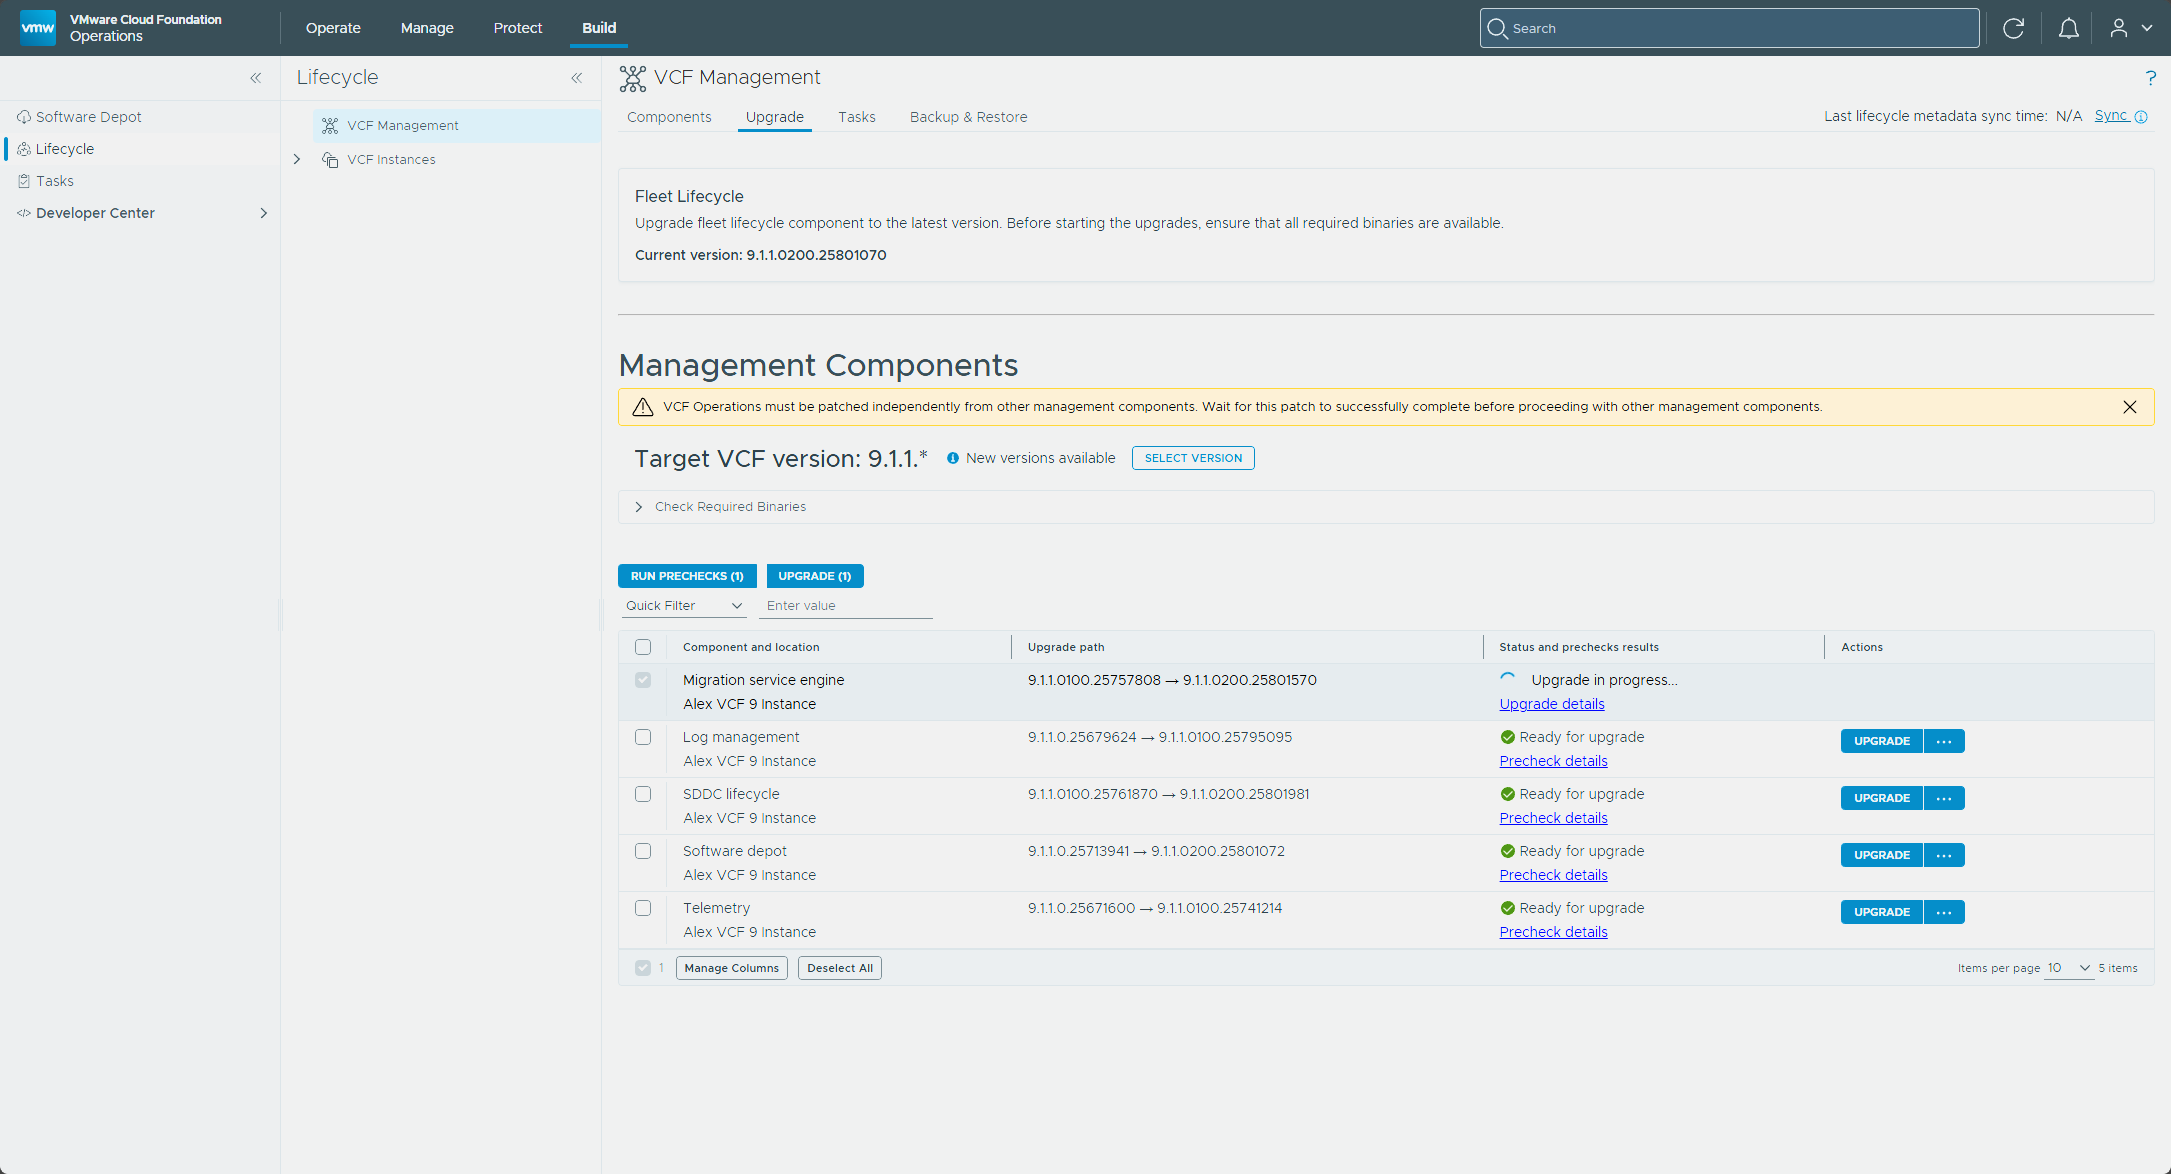Click the Lifecycle sidebar icon
This screenshot has height=1174, width=2171.
24,149
